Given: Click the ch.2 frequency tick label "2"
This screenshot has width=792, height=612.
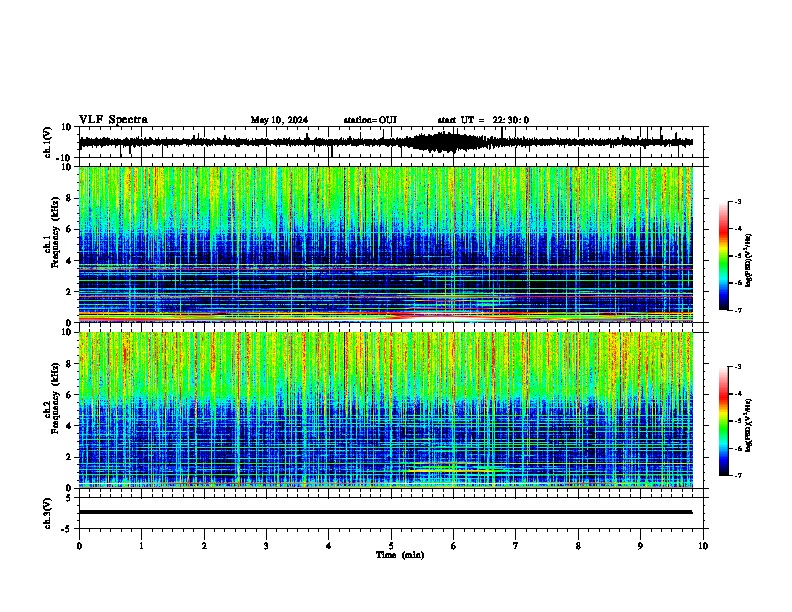Looking at the screenshot, I should 69,457.
